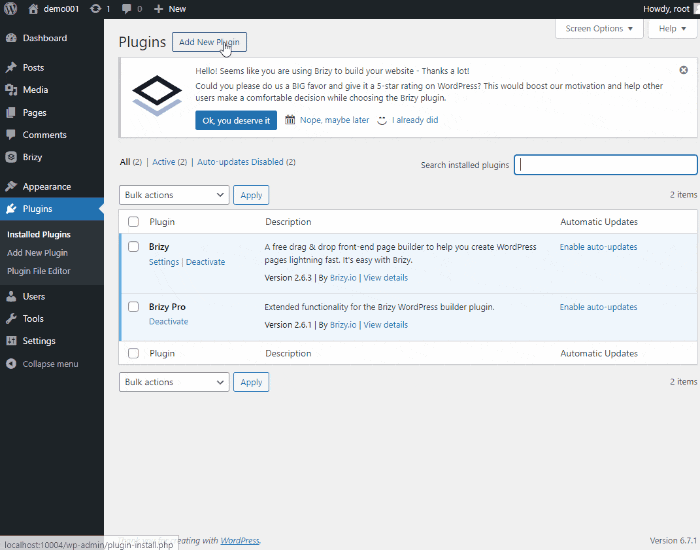
Task: Deactivate the Brizy Pro plugin
Action: 168,322
